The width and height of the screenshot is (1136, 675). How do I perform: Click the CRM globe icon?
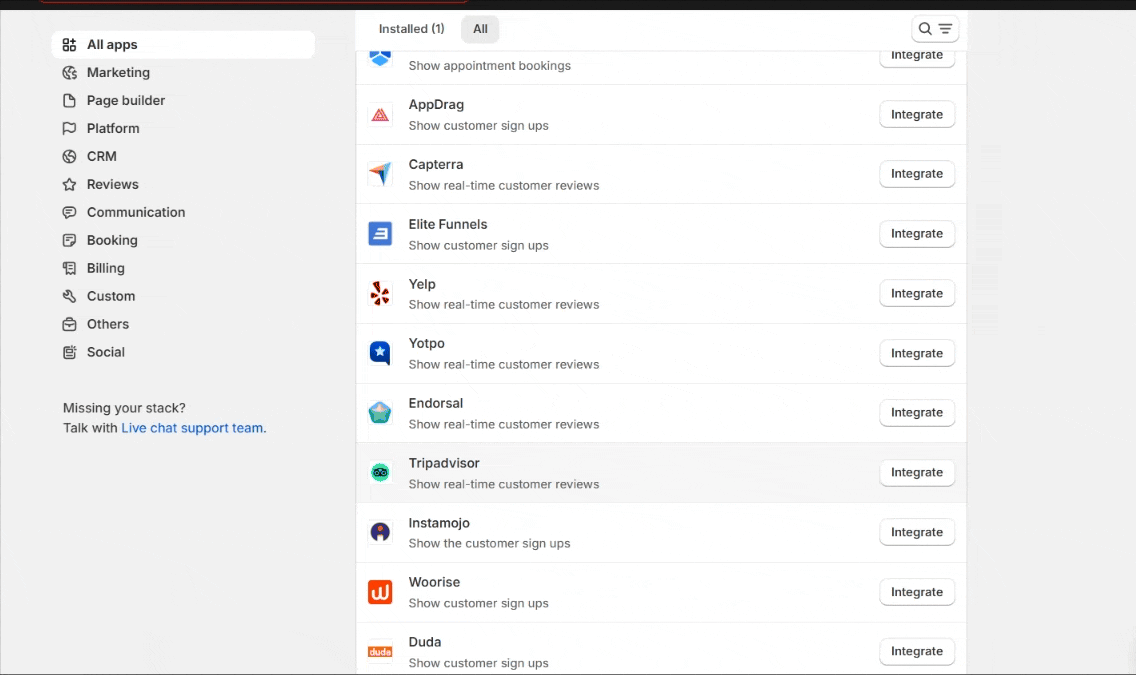70,156
